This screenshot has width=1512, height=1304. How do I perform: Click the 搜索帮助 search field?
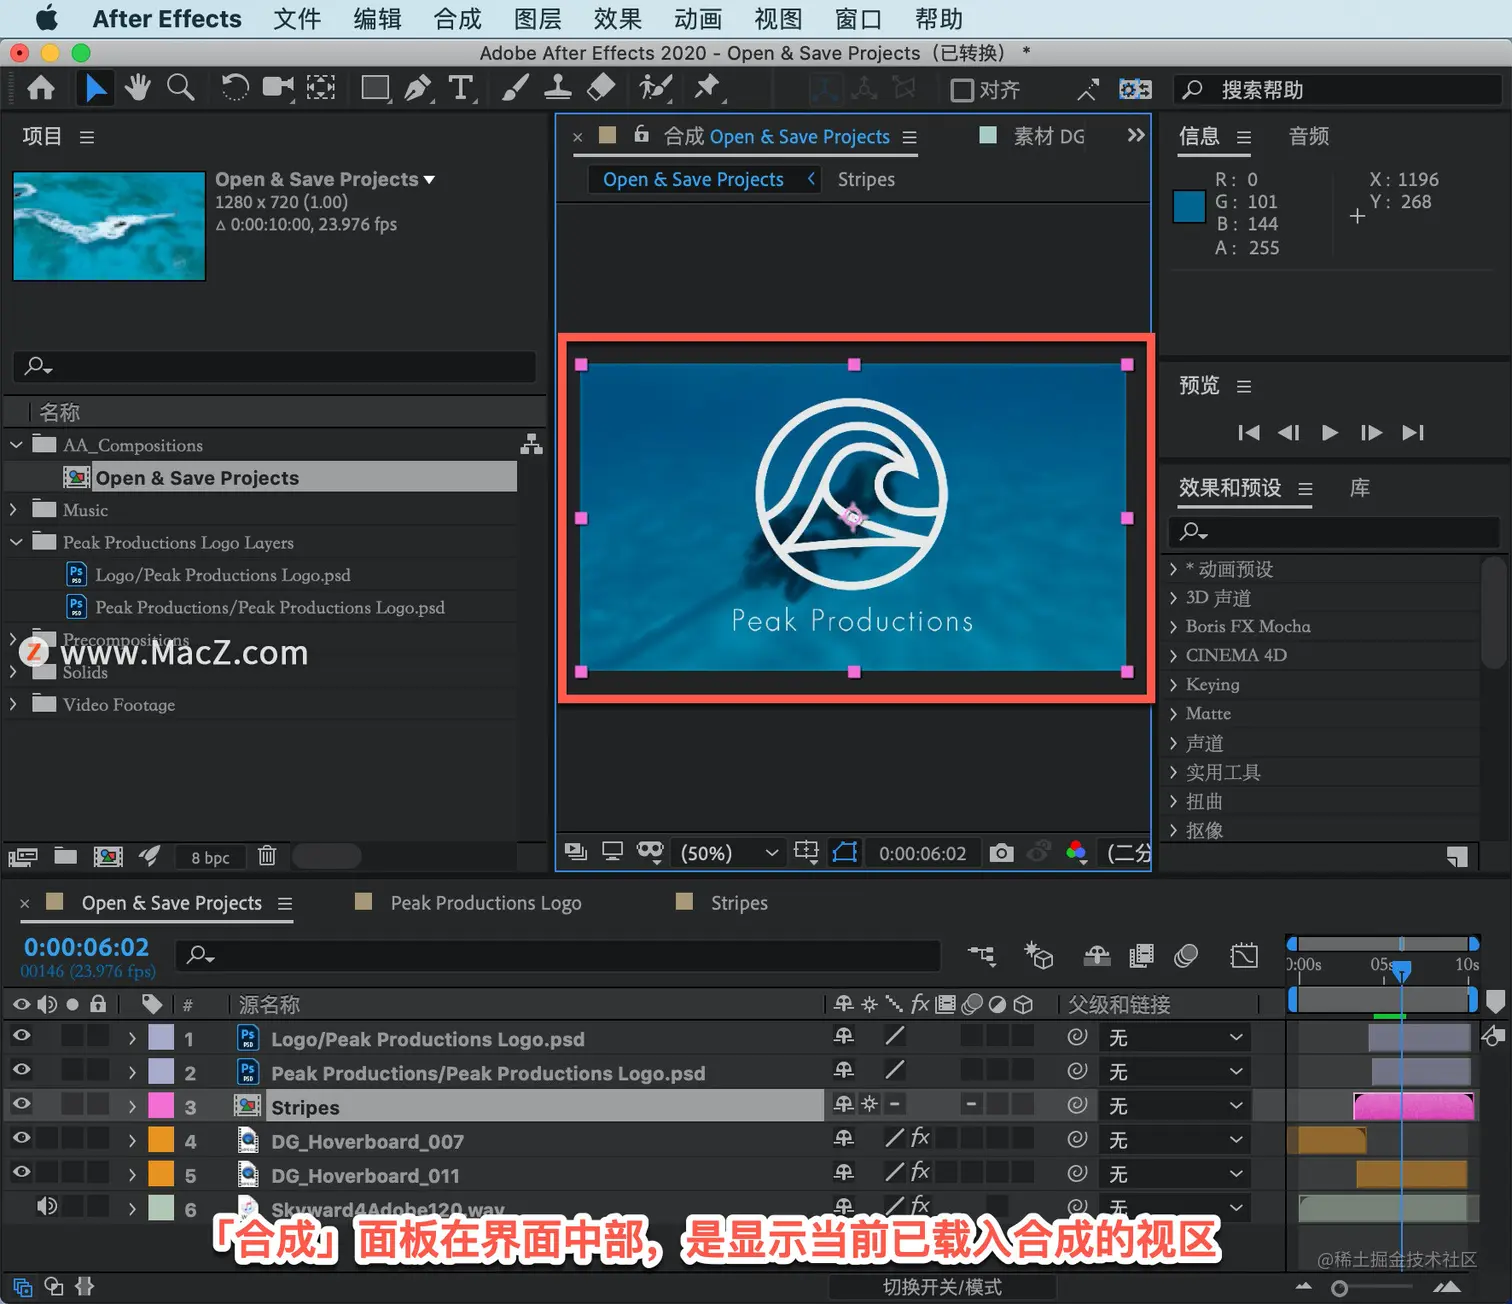pos(1337,90)
